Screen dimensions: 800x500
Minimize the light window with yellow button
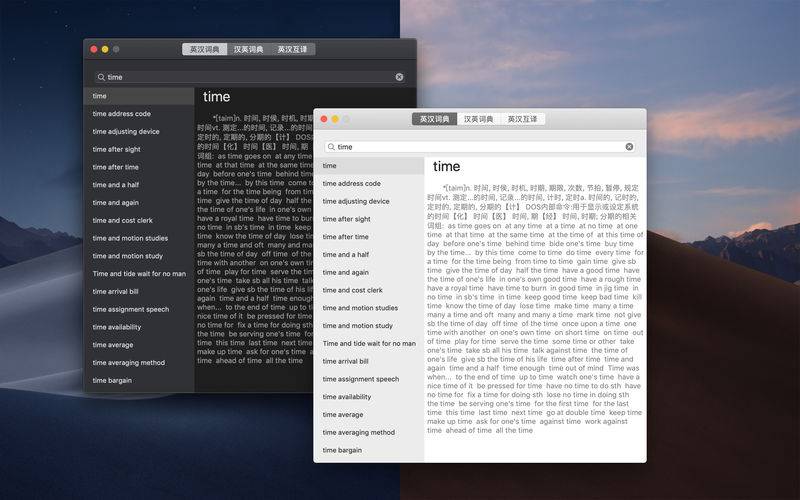(x=335, y=119)
